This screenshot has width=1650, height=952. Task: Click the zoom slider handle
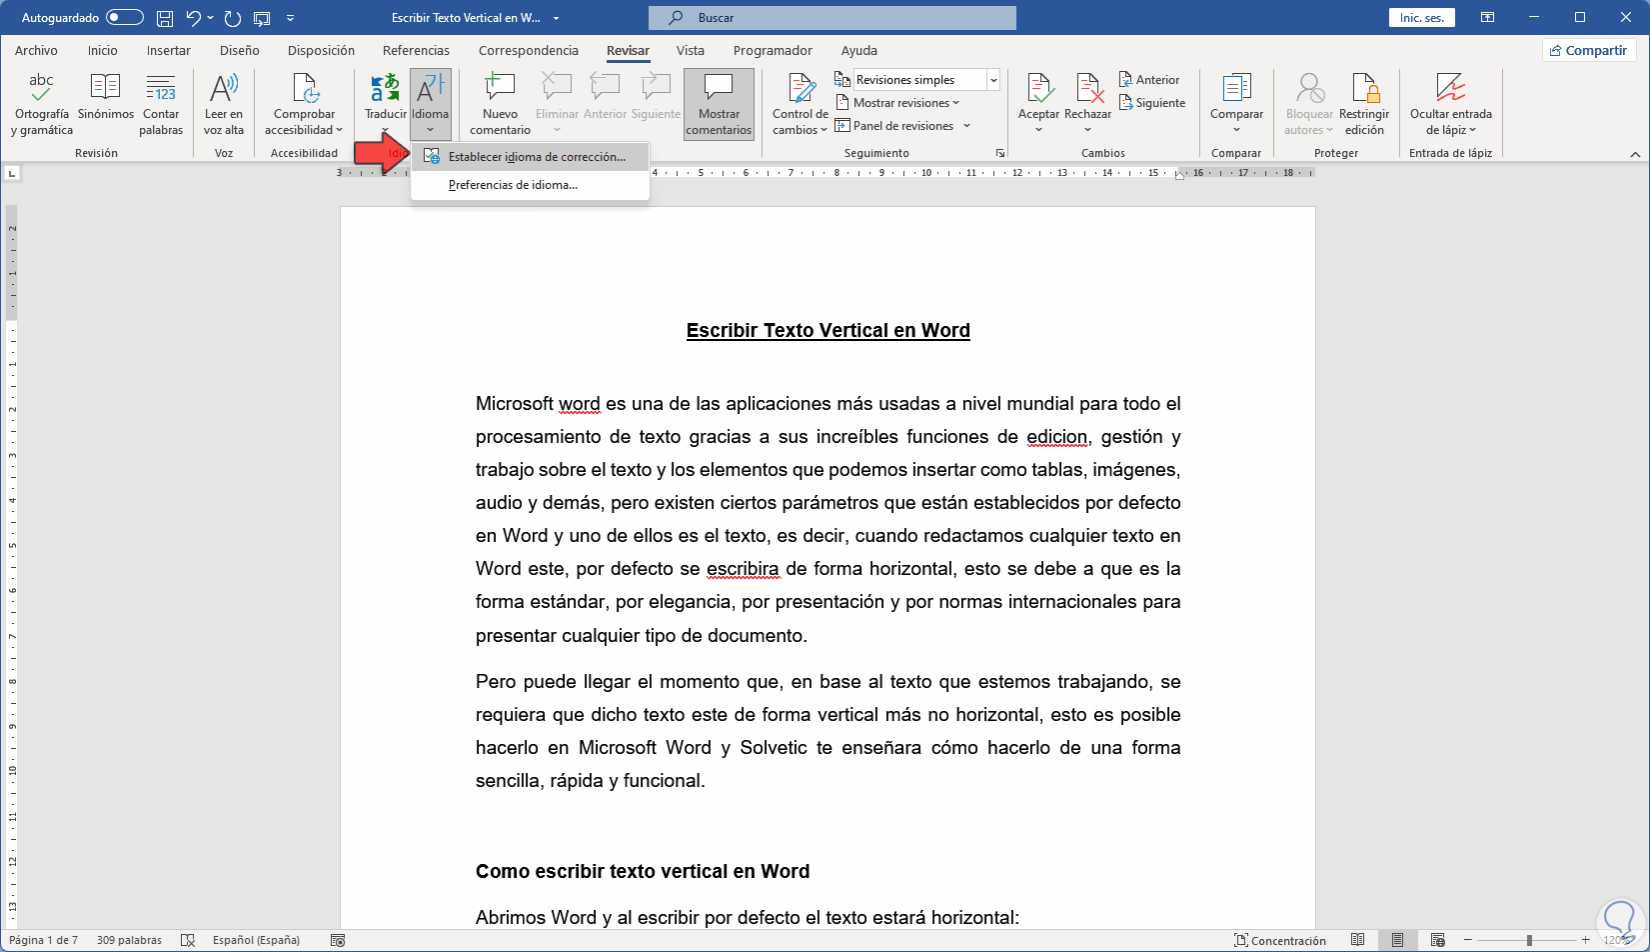click(1529, 940)
